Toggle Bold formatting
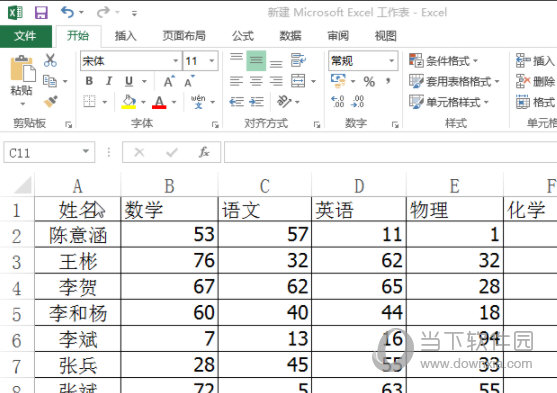Viewport: 557px width, 393px height. [89, 81]
